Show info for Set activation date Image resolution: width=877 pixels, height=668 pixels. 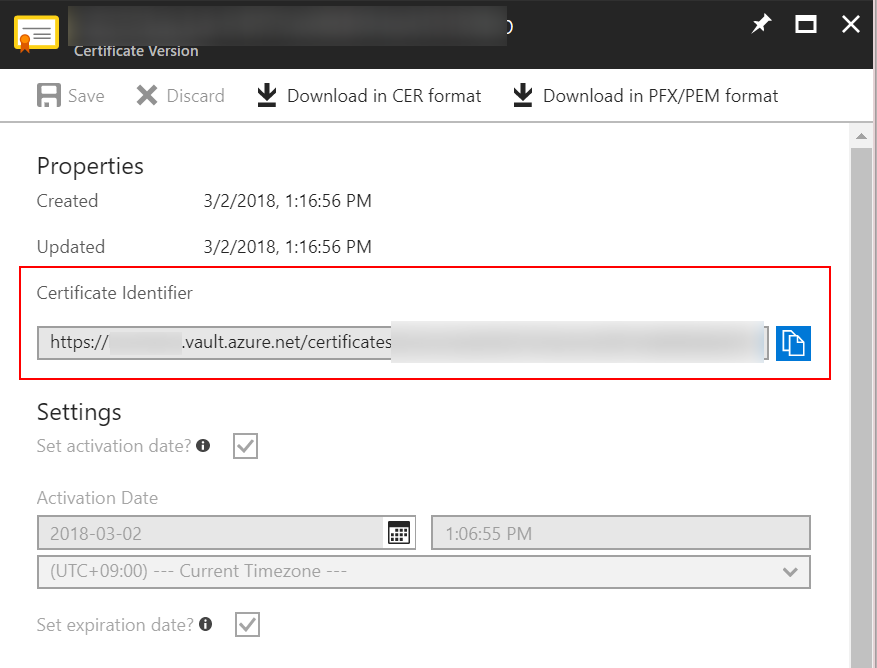coord(204,446)
